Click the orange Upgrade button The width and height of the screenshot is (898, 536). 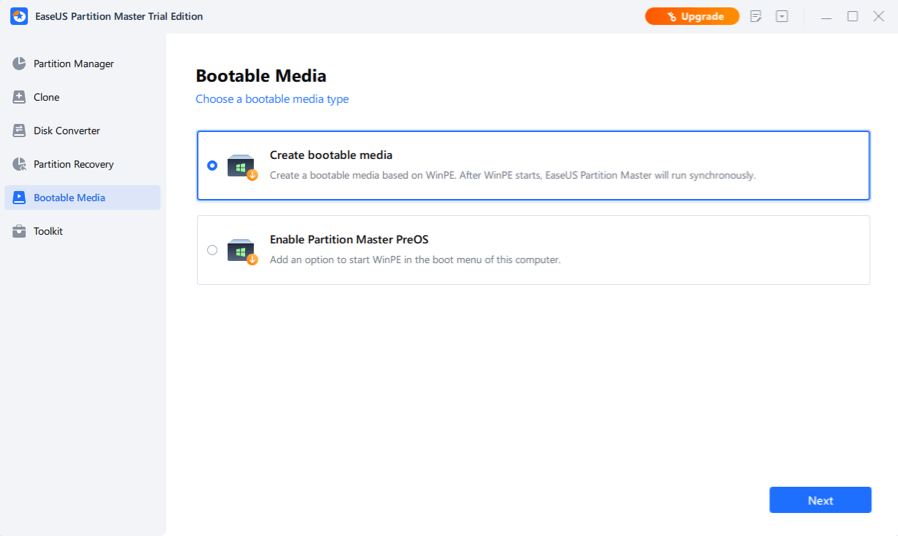tap(692, 17)
